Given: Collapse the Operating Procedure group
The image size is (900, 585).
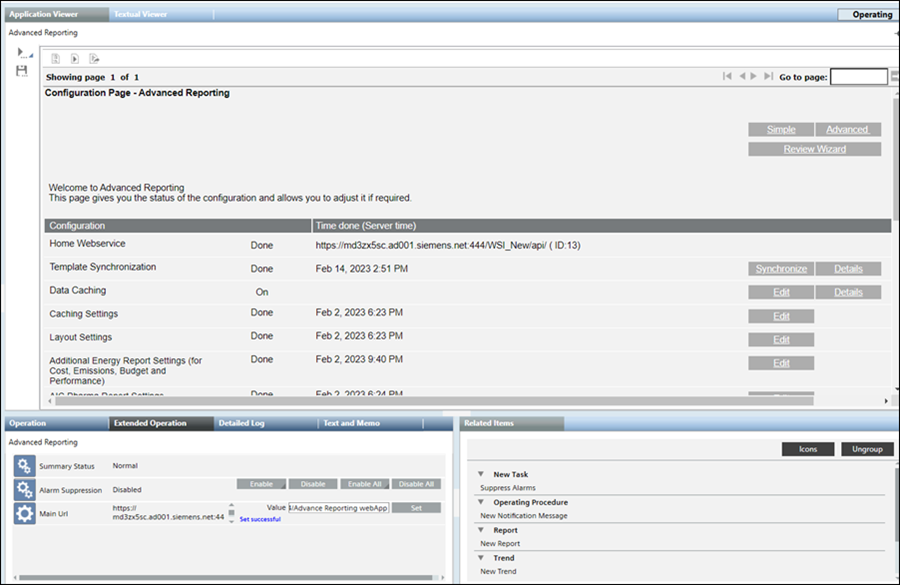Looking at the screenshot, I should click(x=481, y=502).
